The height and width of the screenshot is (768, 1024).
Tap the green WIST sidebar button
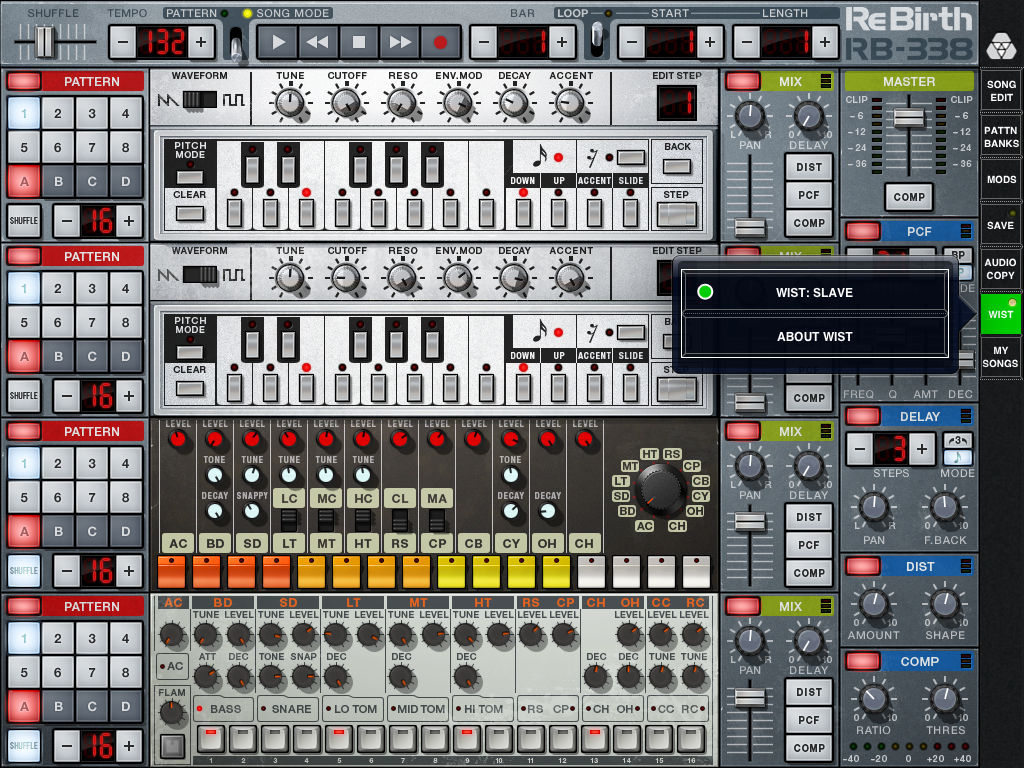[1000, 314]
